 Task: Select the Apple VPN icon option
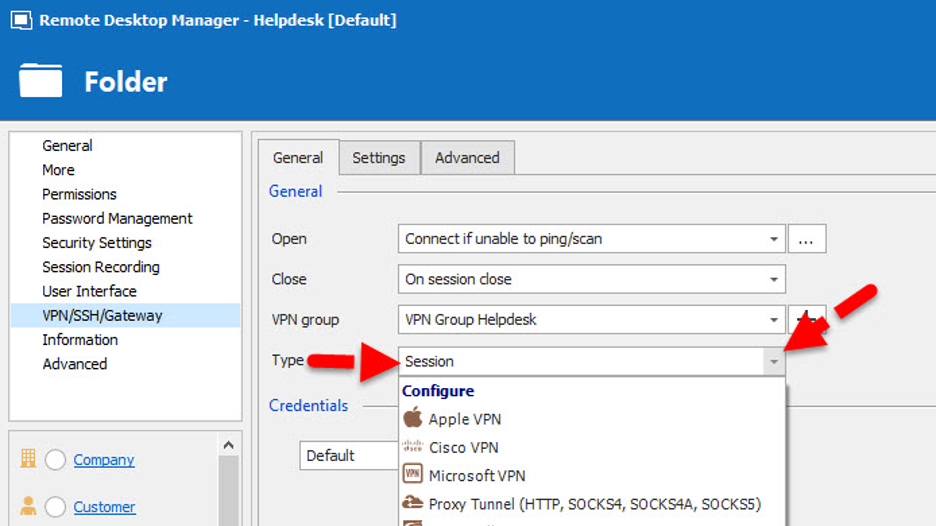coord(413,418)
